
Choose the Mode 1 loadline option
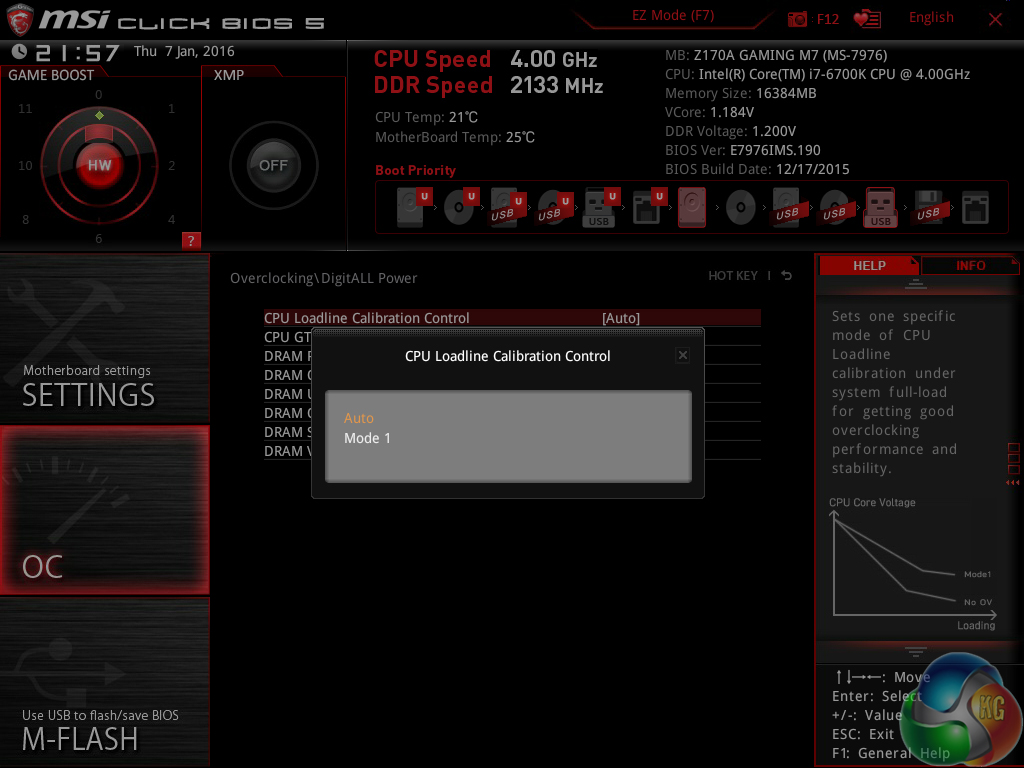click(x=367, y=438)
